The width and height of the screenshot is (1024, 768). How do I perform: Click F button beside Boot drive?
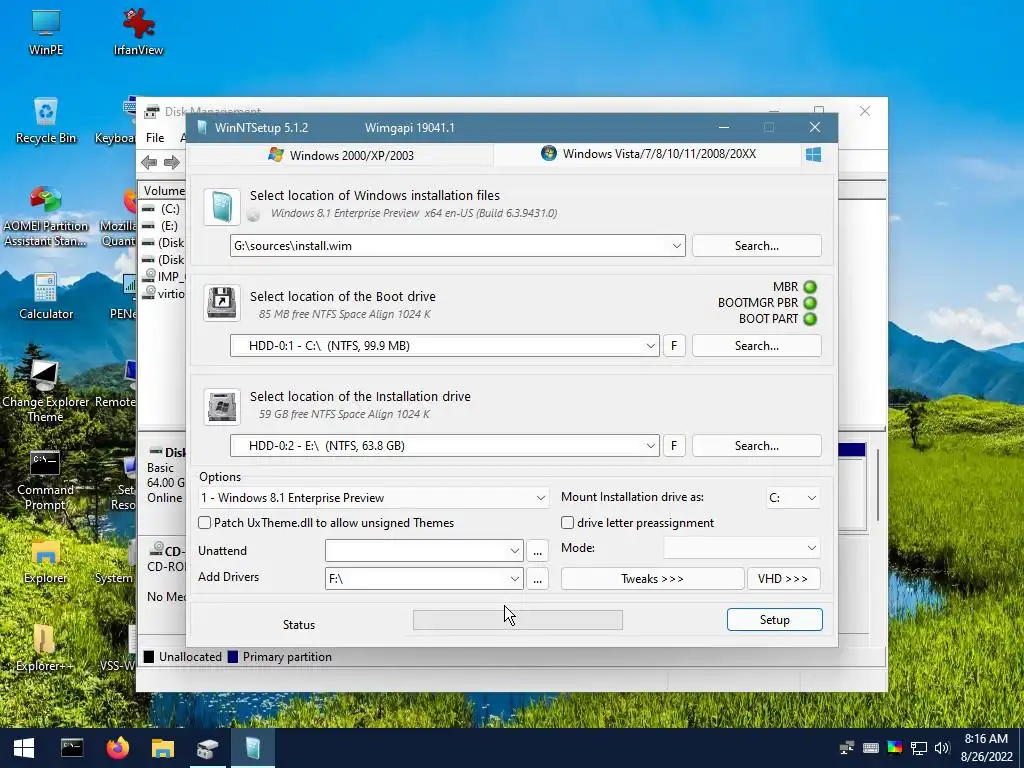tap(674, 345)
